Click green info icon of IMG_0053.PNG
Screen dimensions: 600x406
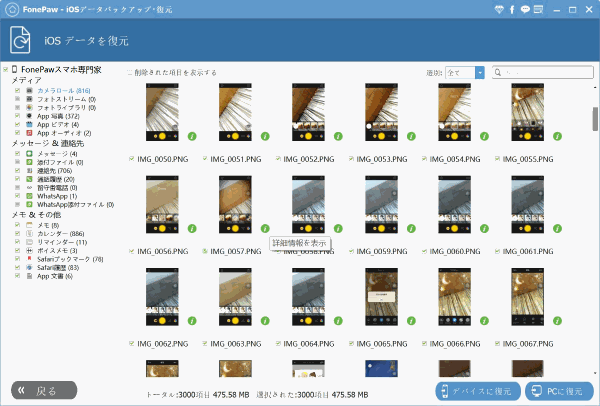[x=411, y=136]
